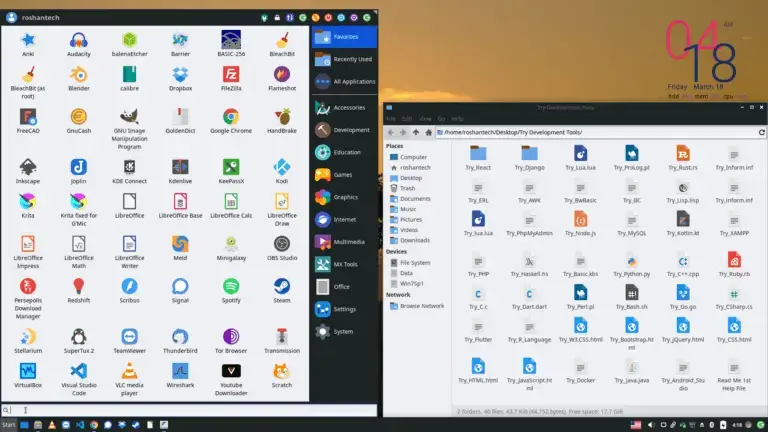Open LibreOffice Calc
The width and height of the screenshot is (768, 432).
tap(231, 206)
